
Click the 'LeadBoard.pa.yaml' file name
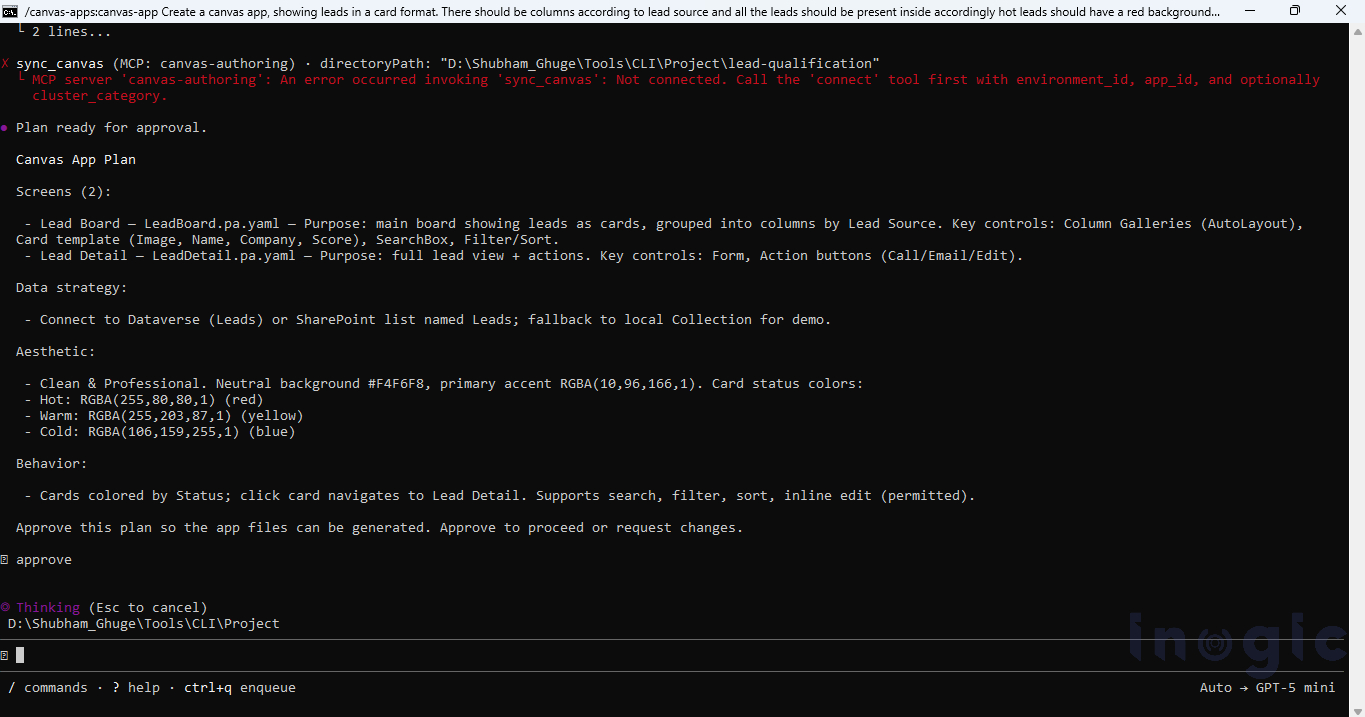[x=212, y=224]
